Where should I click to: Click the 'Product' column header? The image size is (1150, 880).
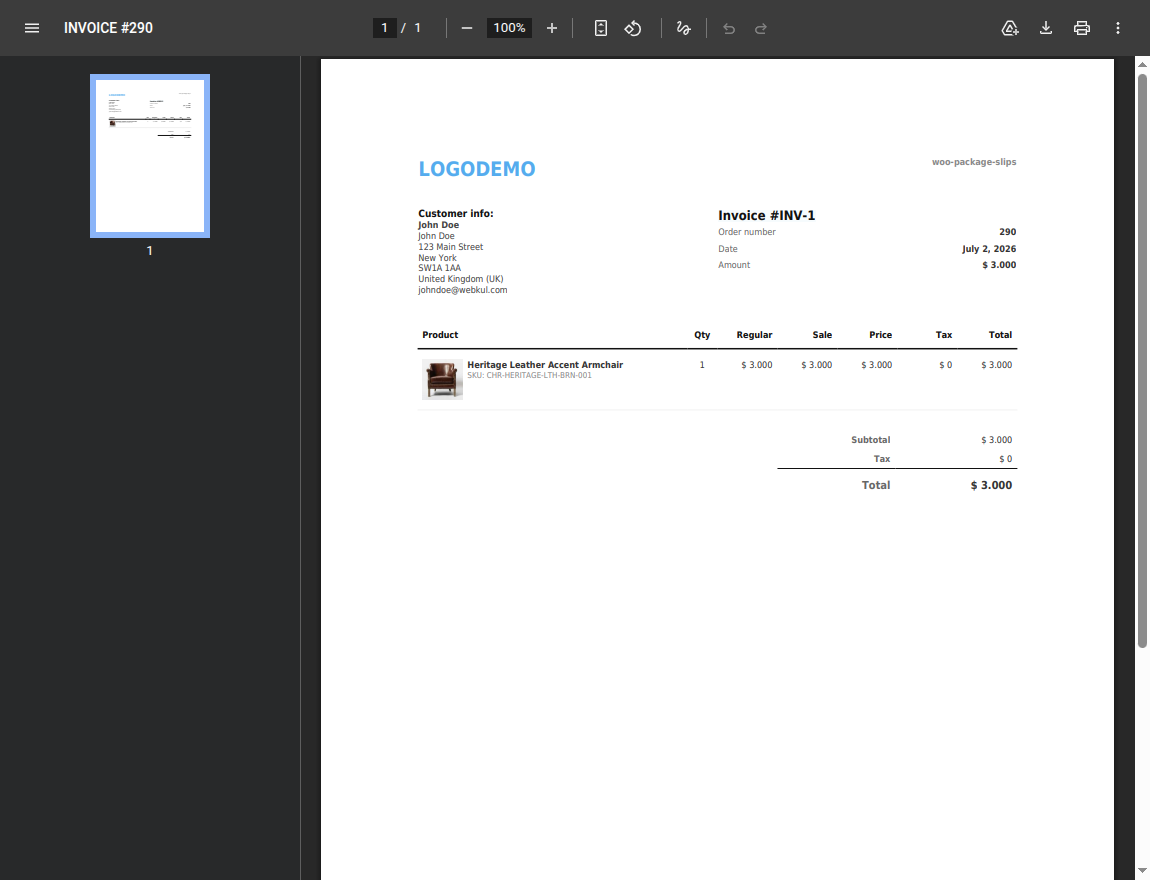[440, 334]
